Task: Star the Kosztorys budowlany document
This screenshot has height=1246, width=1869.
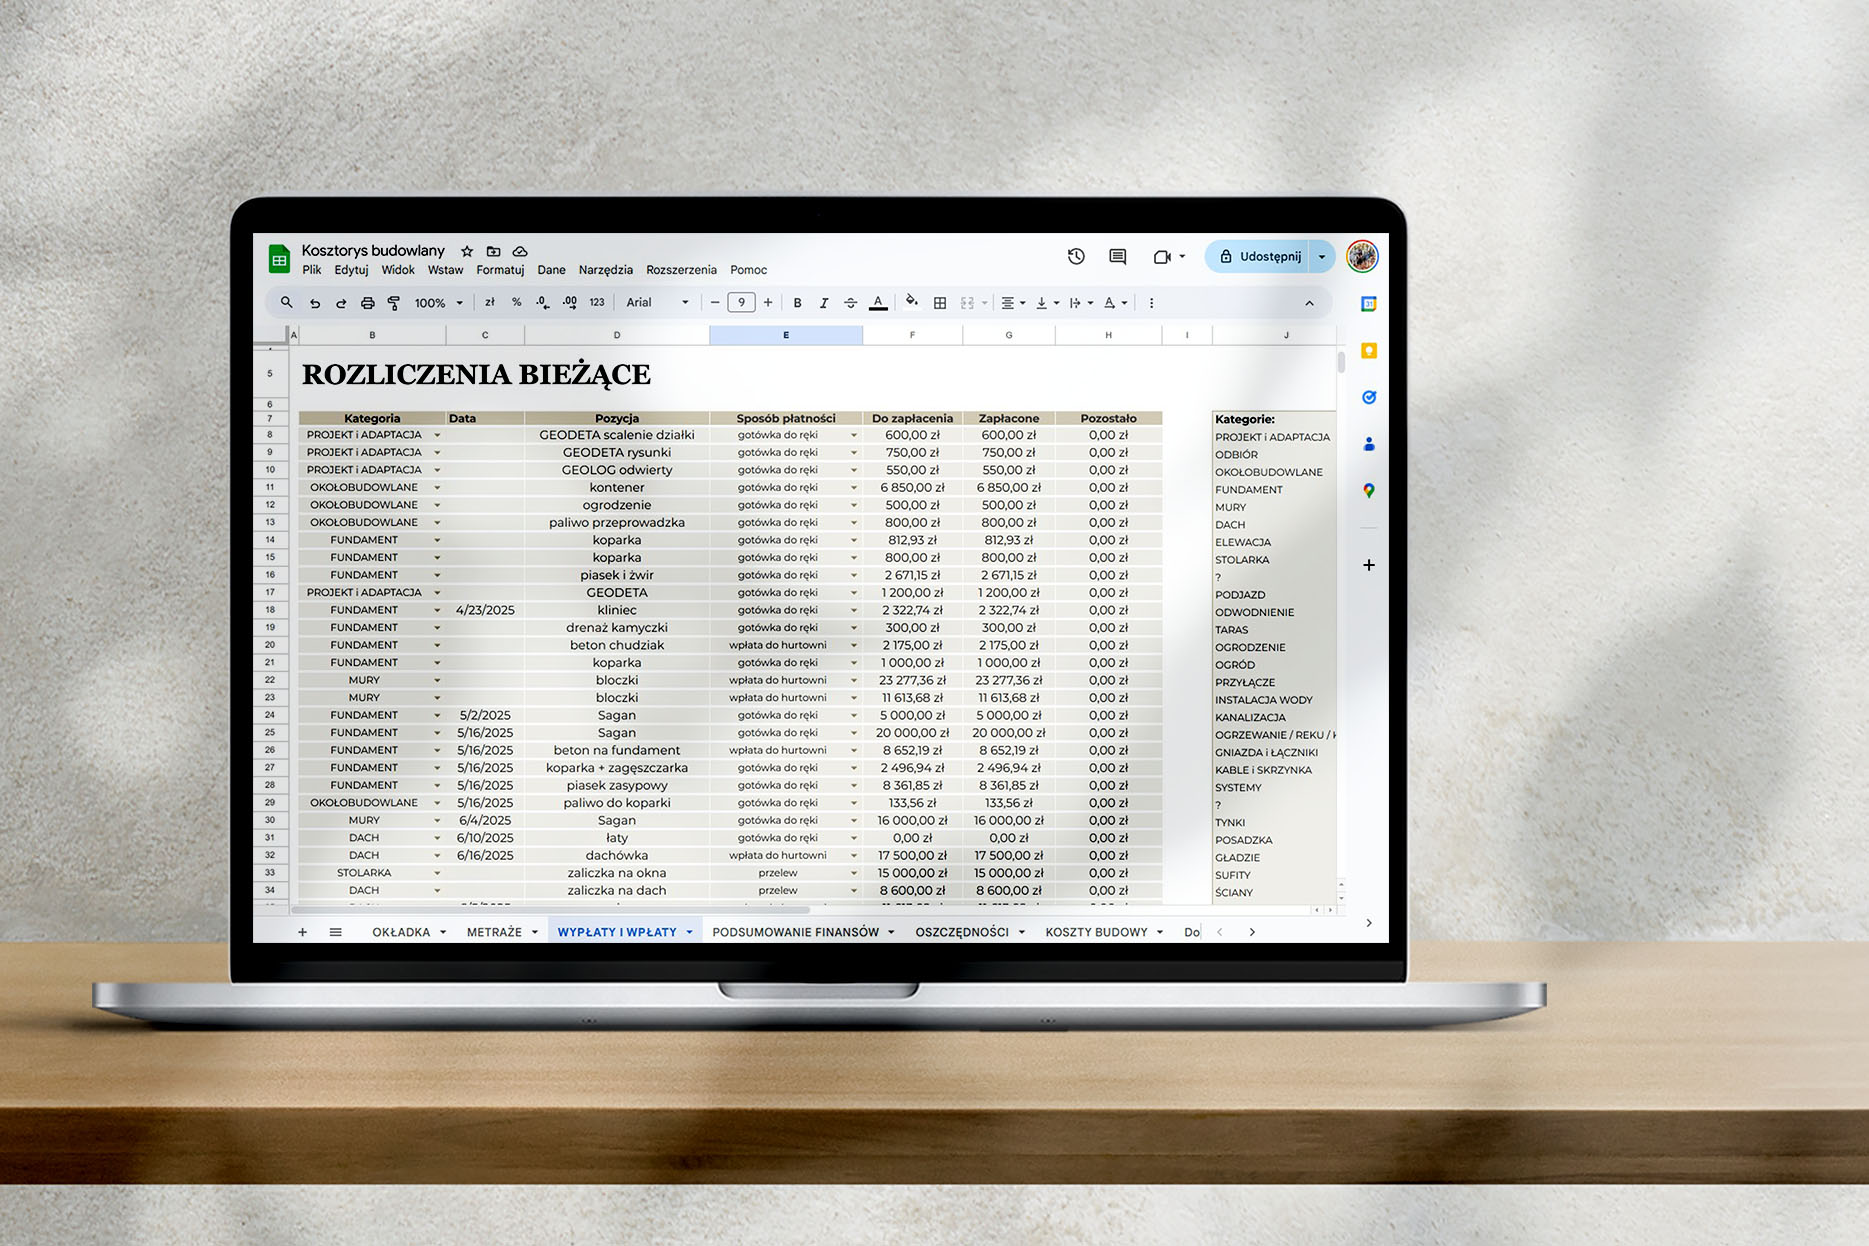Action: [x=467, y=251]
